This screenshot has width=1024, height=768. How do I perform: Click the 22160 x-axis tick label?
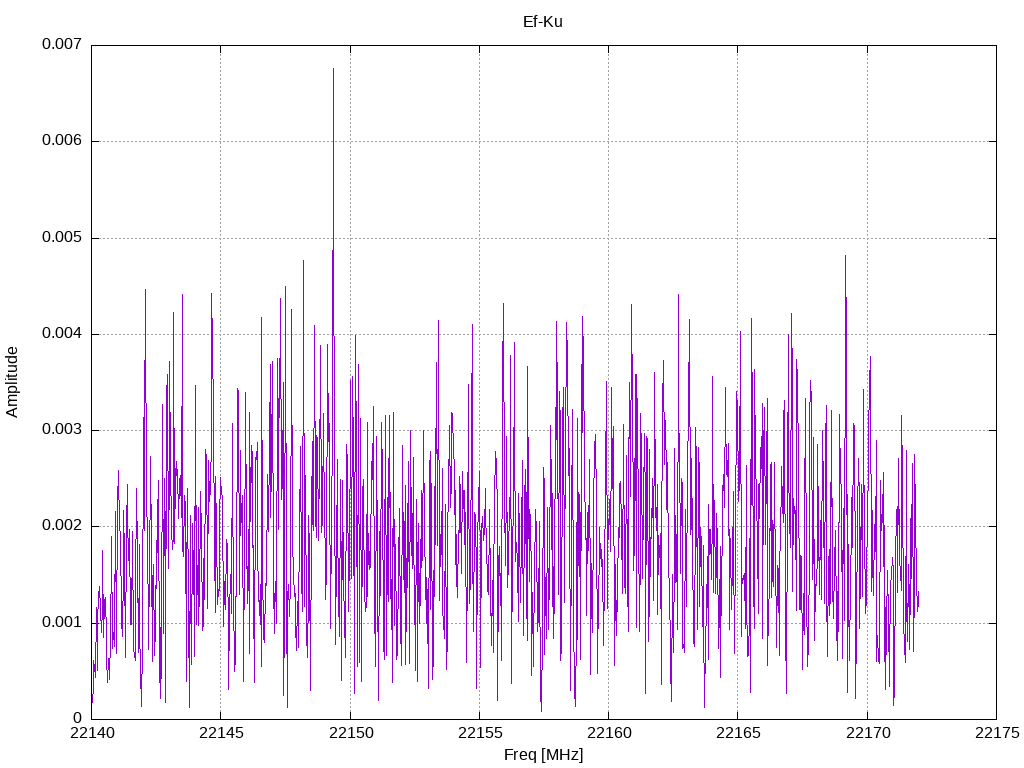pos(609,733)
